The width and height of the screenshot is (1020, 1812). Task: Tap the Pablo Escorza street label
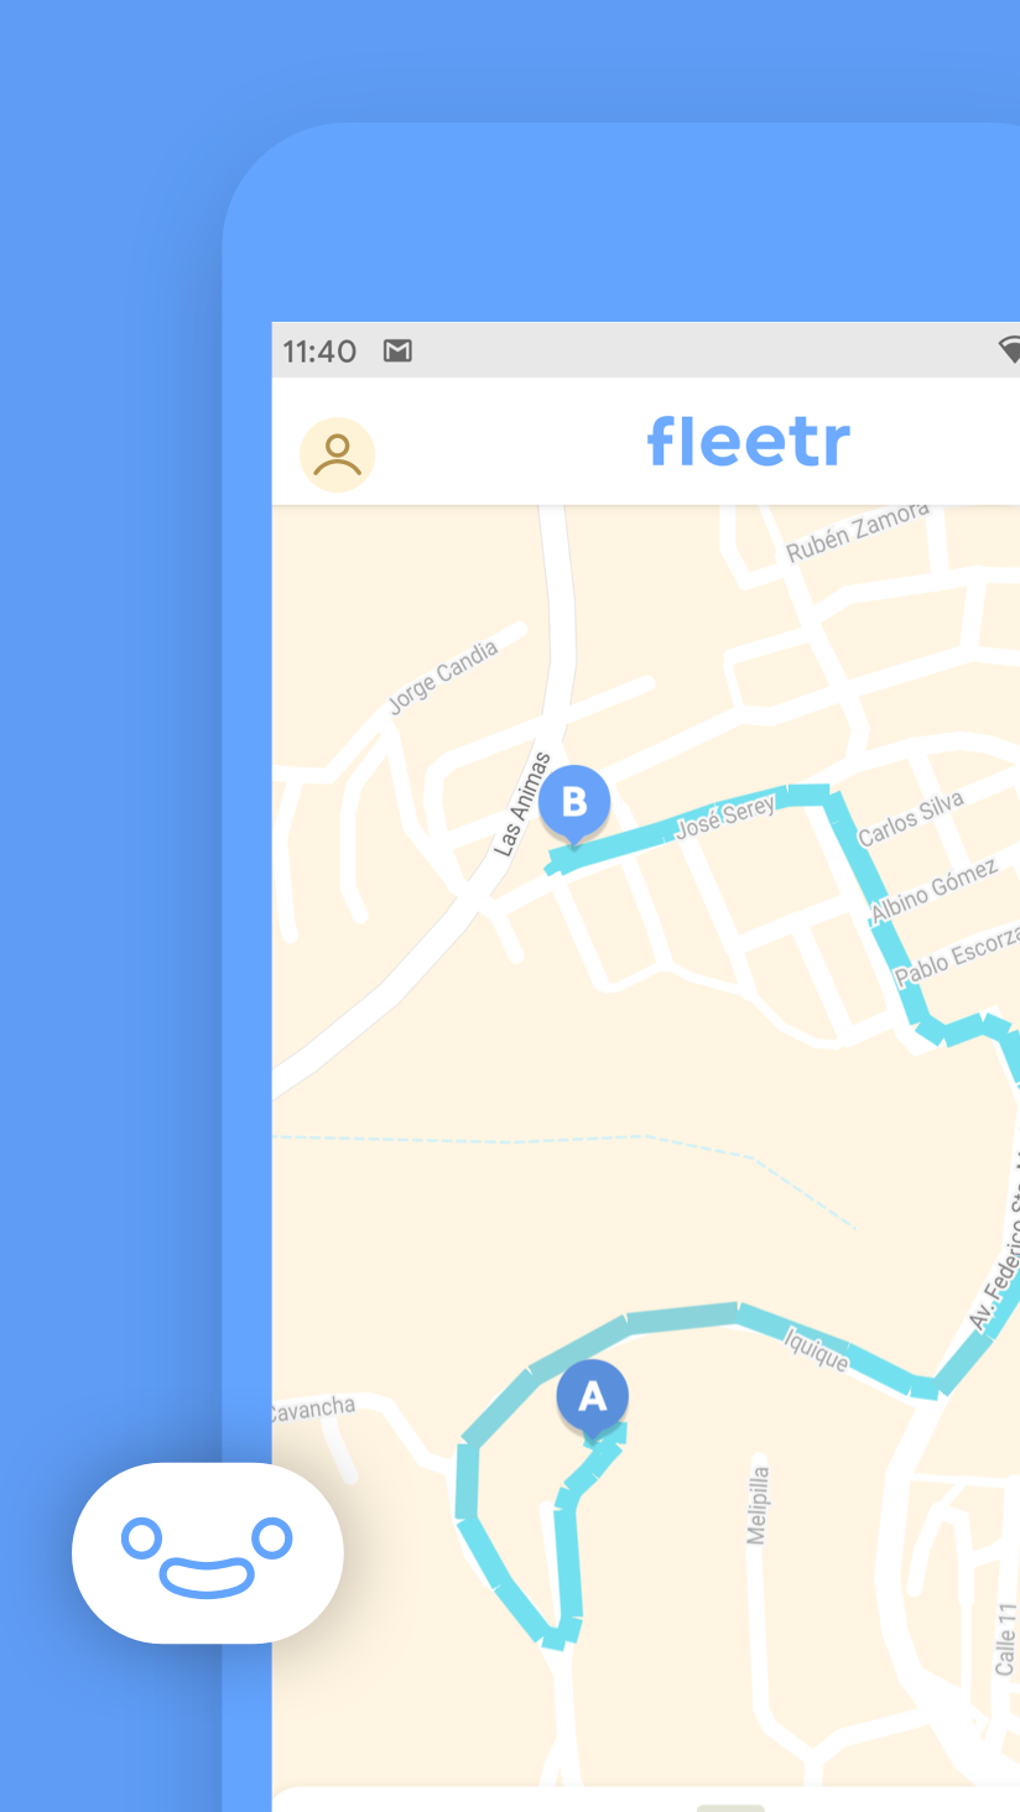[957, 957]
